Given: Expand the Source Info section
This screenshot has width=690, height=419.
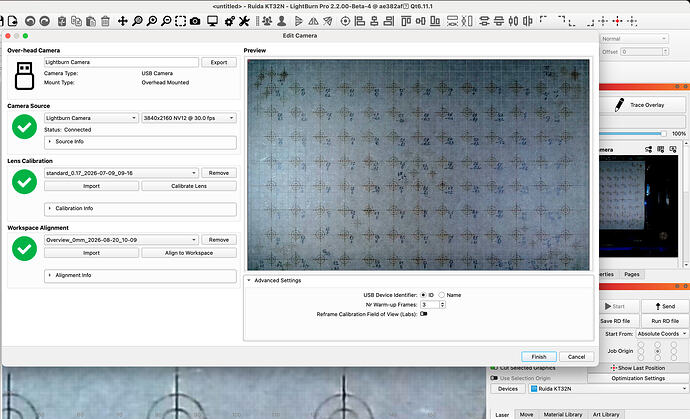Looking at the screenshot, I should [140, 142].
